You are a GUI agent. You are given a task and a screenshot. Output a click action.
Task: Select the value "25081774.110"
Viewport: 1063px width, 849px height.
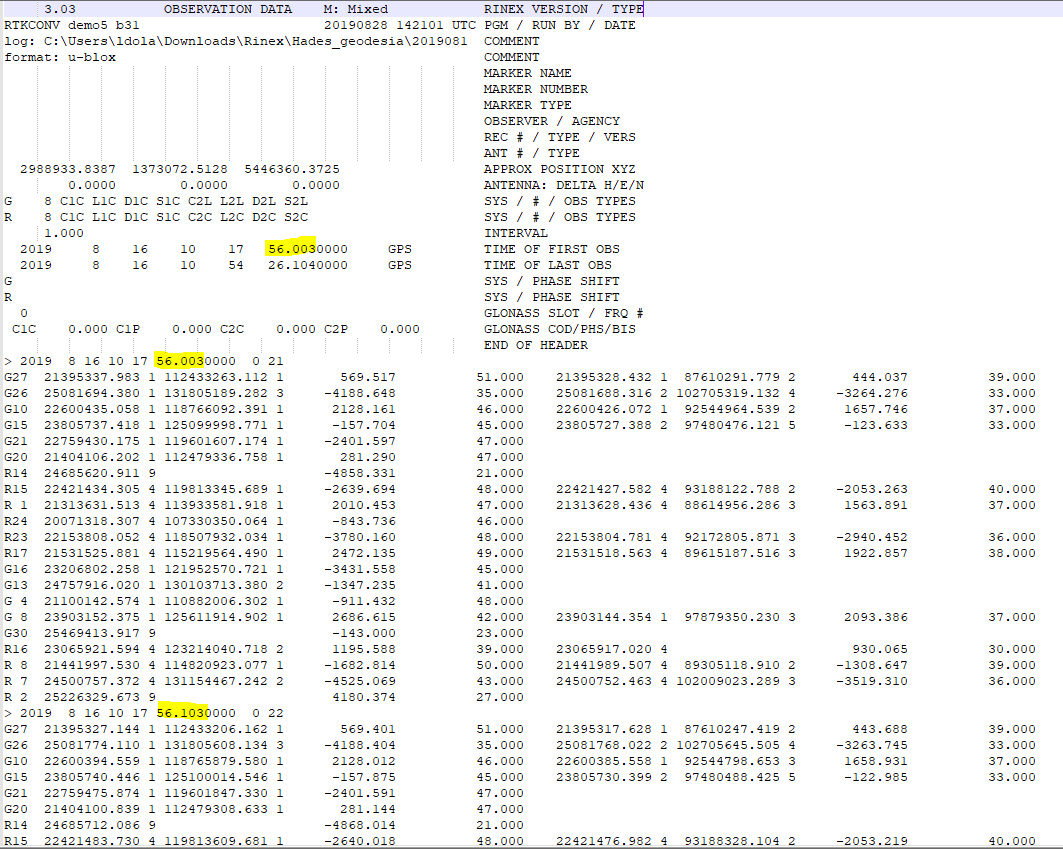pos(92,745)
